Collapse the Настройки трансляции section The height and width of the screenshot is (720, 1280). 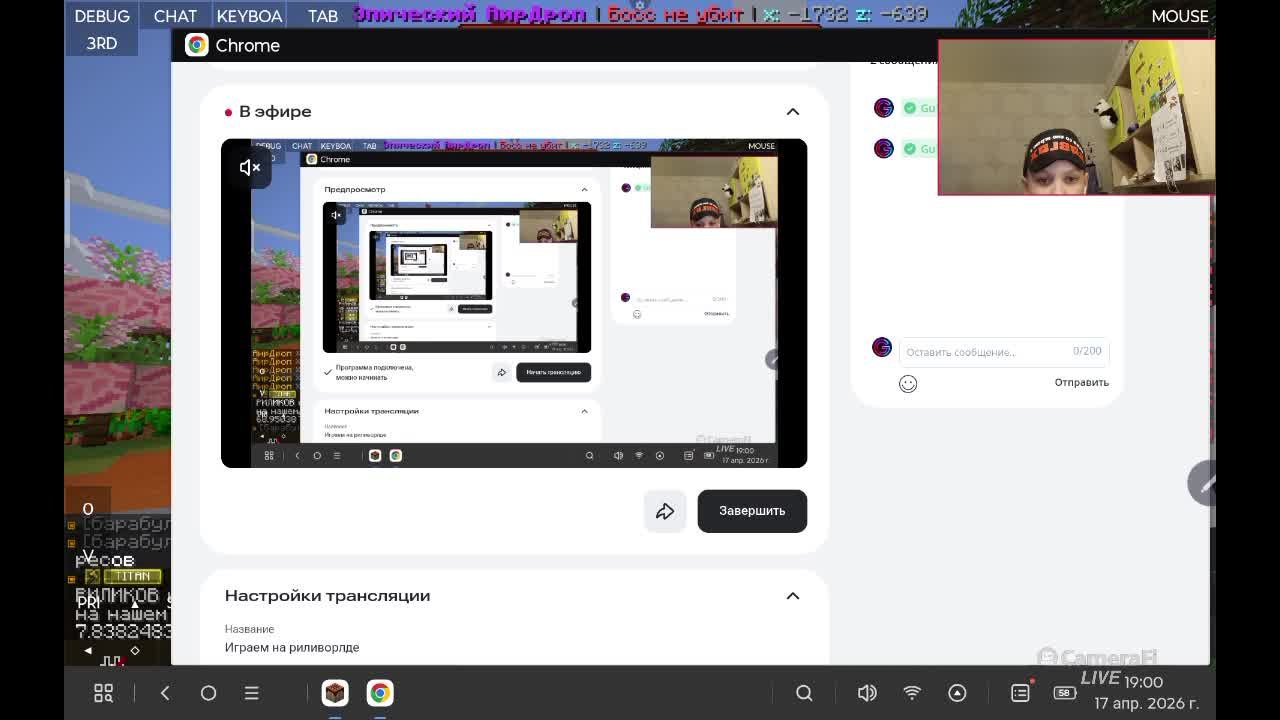(x=792, y=596)
